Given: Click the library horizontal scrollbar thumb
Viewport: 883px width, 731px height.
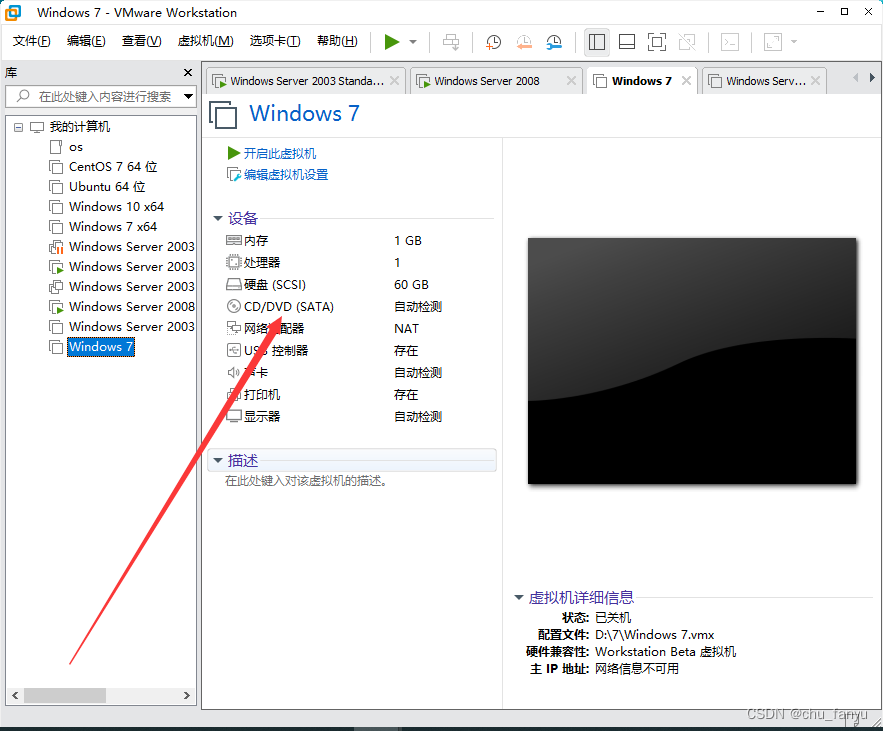Looking at the screenshot, I should (64, 696).
